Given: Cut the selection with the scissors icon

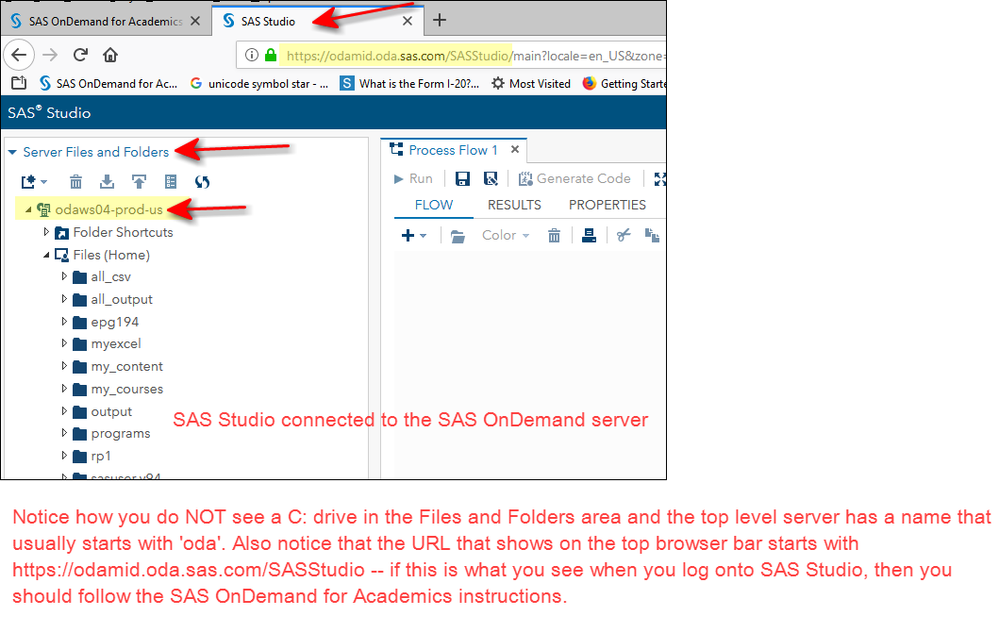Looking at the screenshot, I should click(623, 236).
